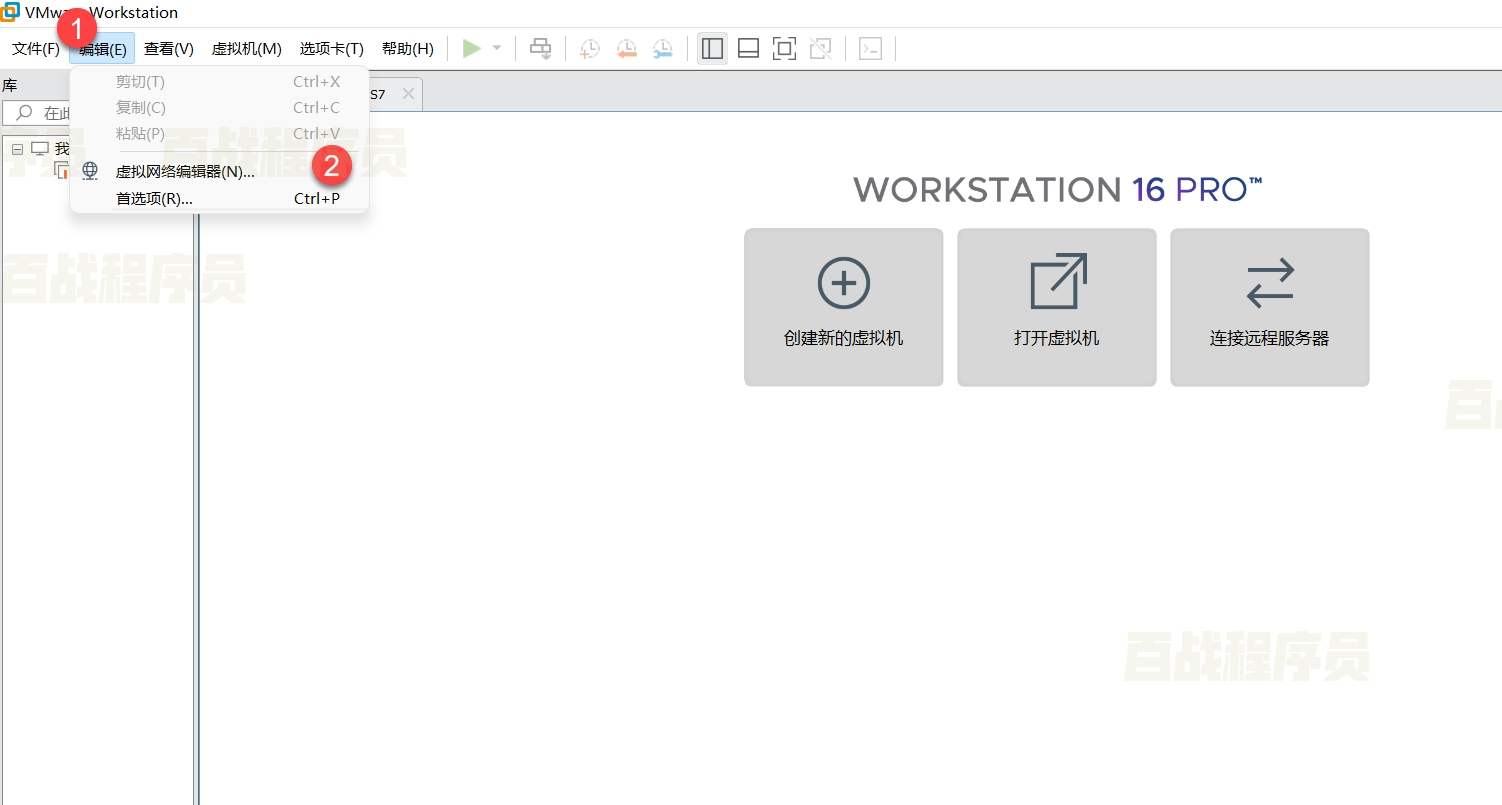Click the take snapshot clock icon
1502x805 pixels.
[x=590, y=48]
